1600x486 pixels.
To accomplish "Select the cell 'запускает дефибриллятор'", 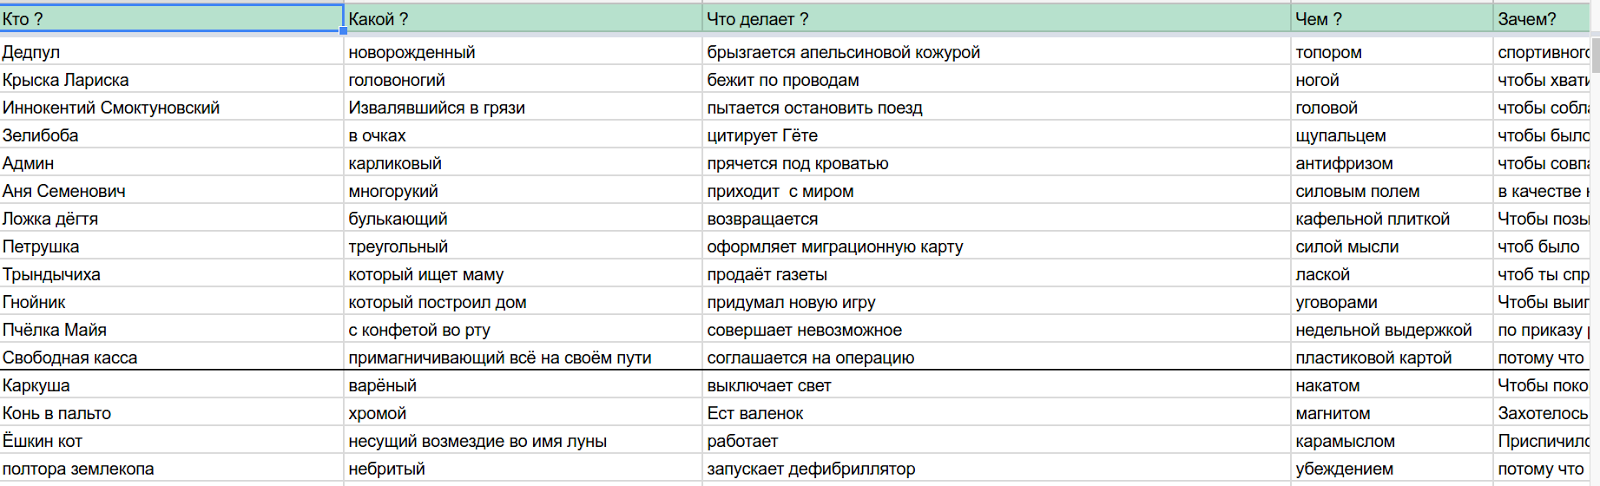I will click(997, 469).
